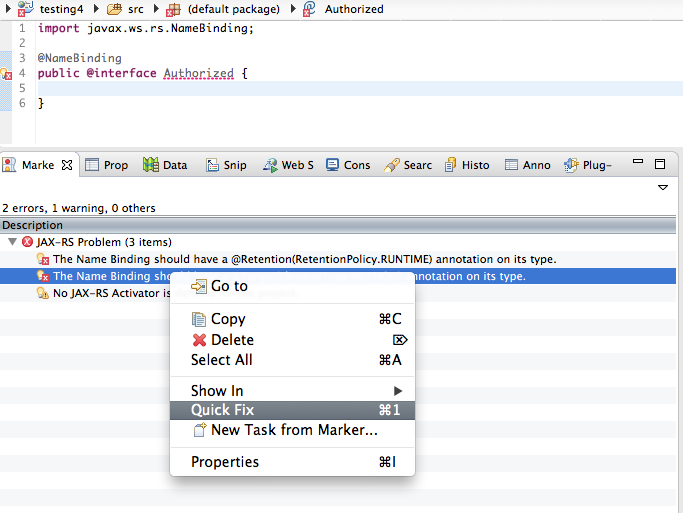The image size is (683, 513).
Task: Switch to the Data tab
Action: point(165,165)
